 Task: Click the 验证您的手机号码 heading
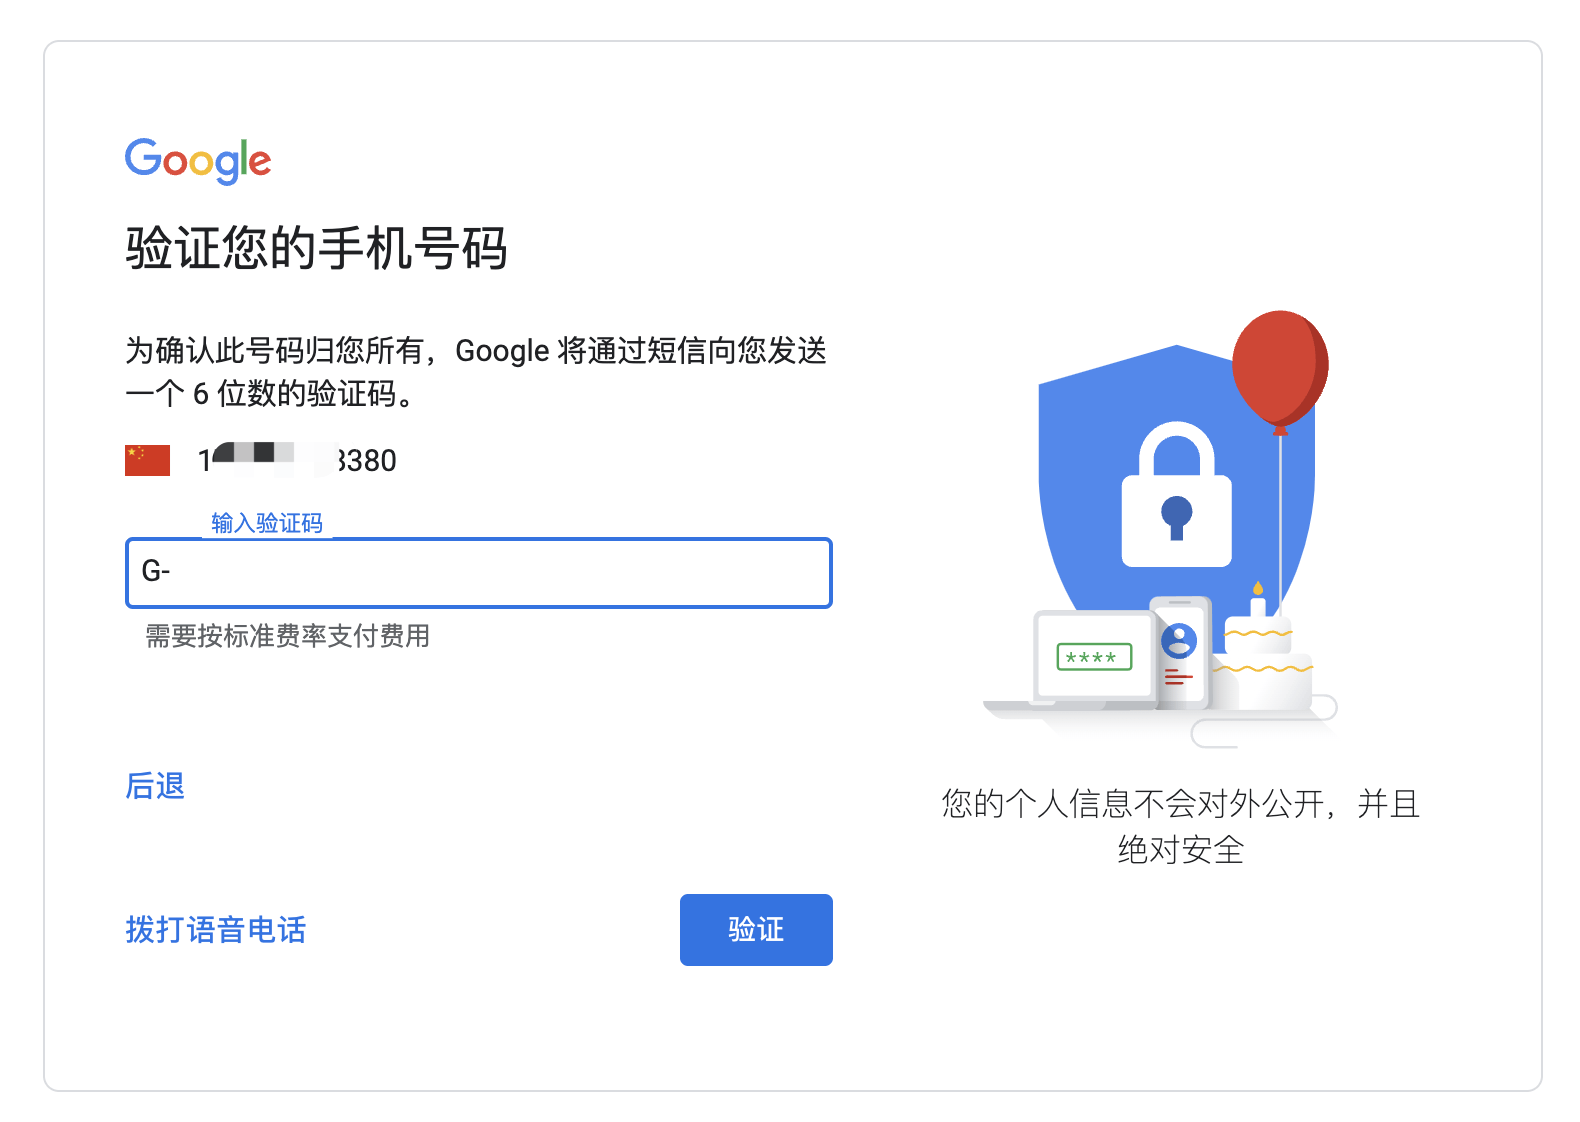pyautogui.click(x=316, y=248)
